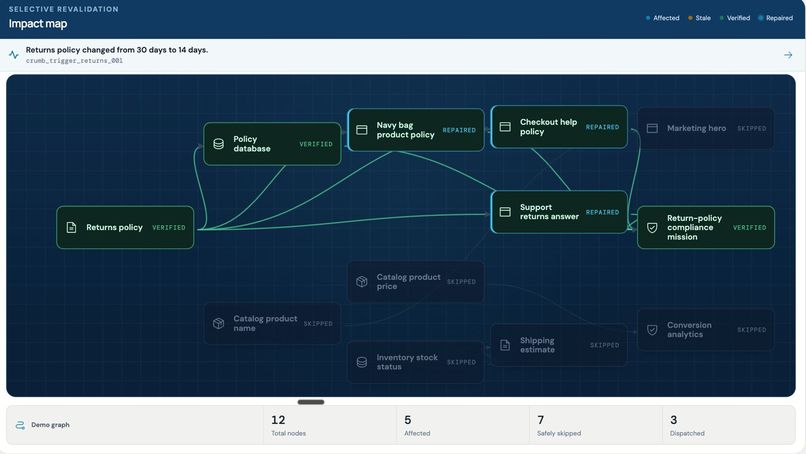This screenshot has width=806, height=454.
Task: Select the Catalog product name node
Action: click(x=272, y=323)
